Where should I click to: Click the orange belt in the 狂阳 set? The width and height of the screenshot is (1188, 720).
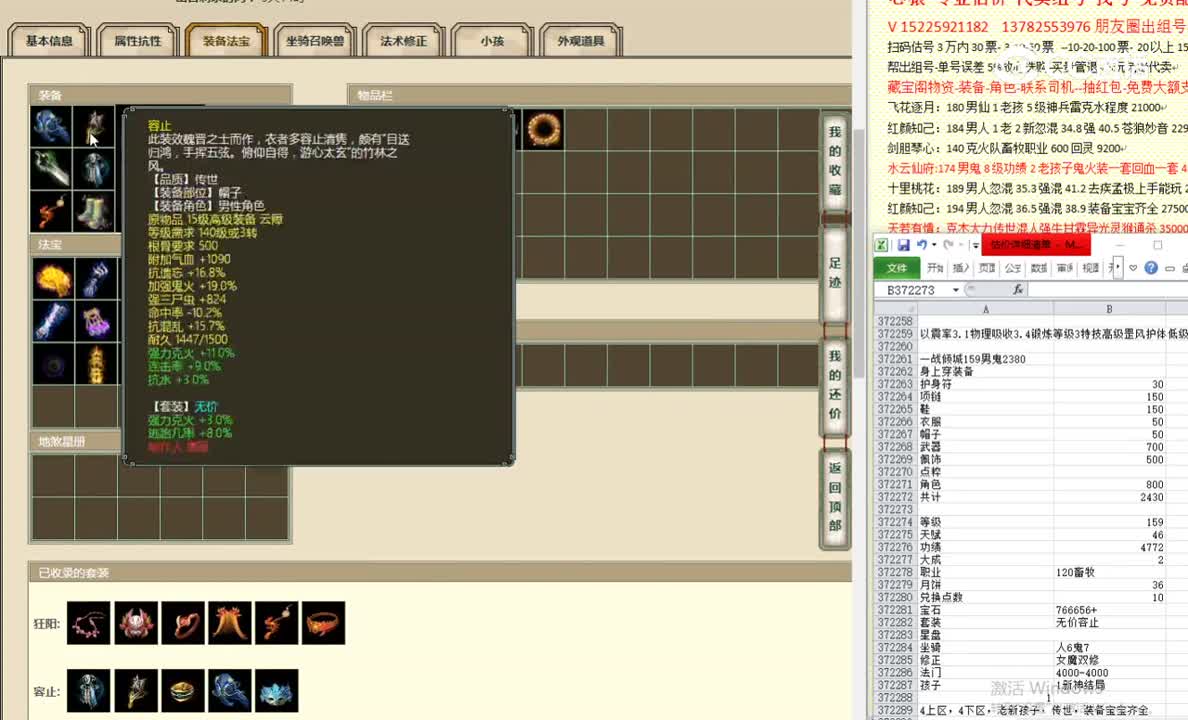pos(323,623)
